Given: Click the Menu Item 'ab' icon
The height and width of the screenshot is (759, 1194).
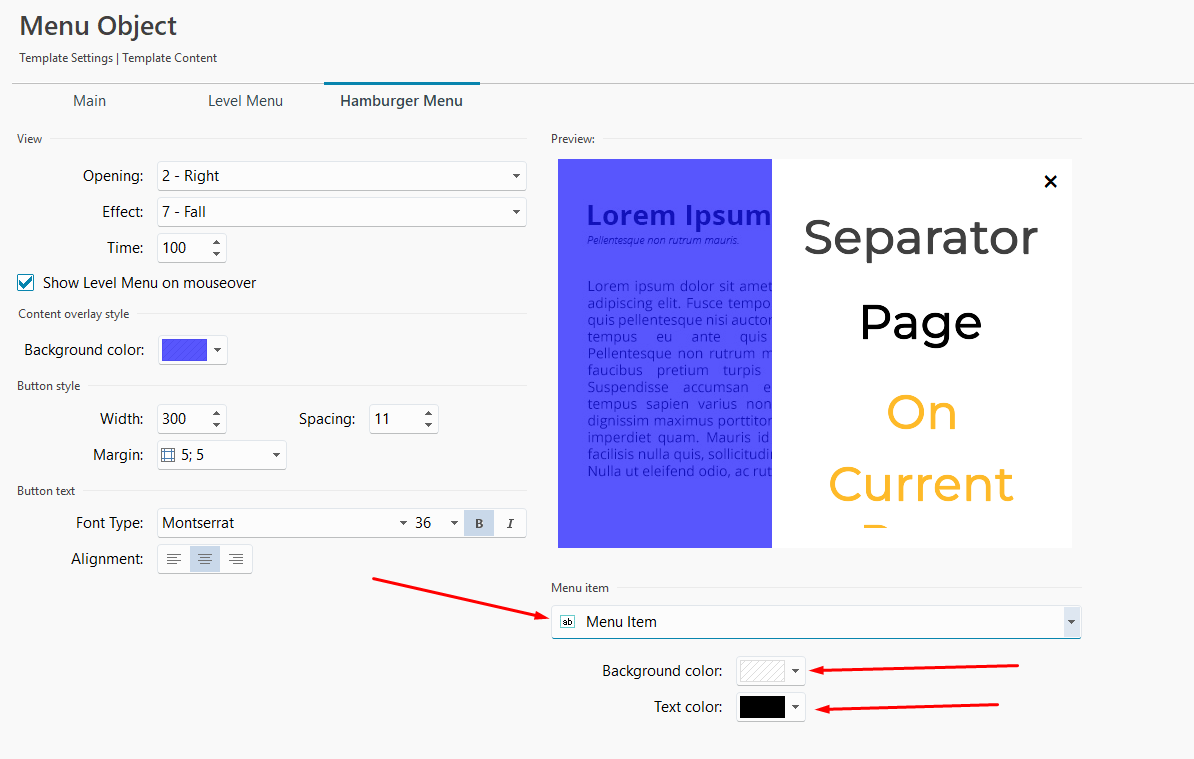Looking at the screenshot, I should [568, 622].
